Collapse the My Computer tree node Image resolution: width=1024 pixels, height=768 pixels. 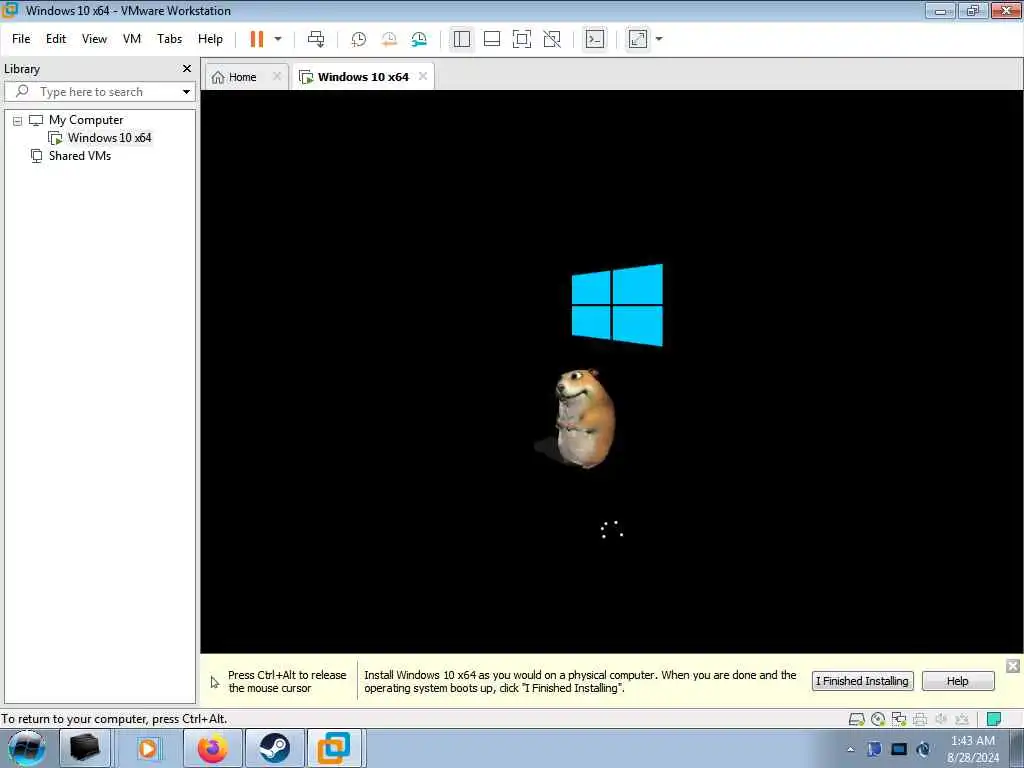click(x=18, y=121)
